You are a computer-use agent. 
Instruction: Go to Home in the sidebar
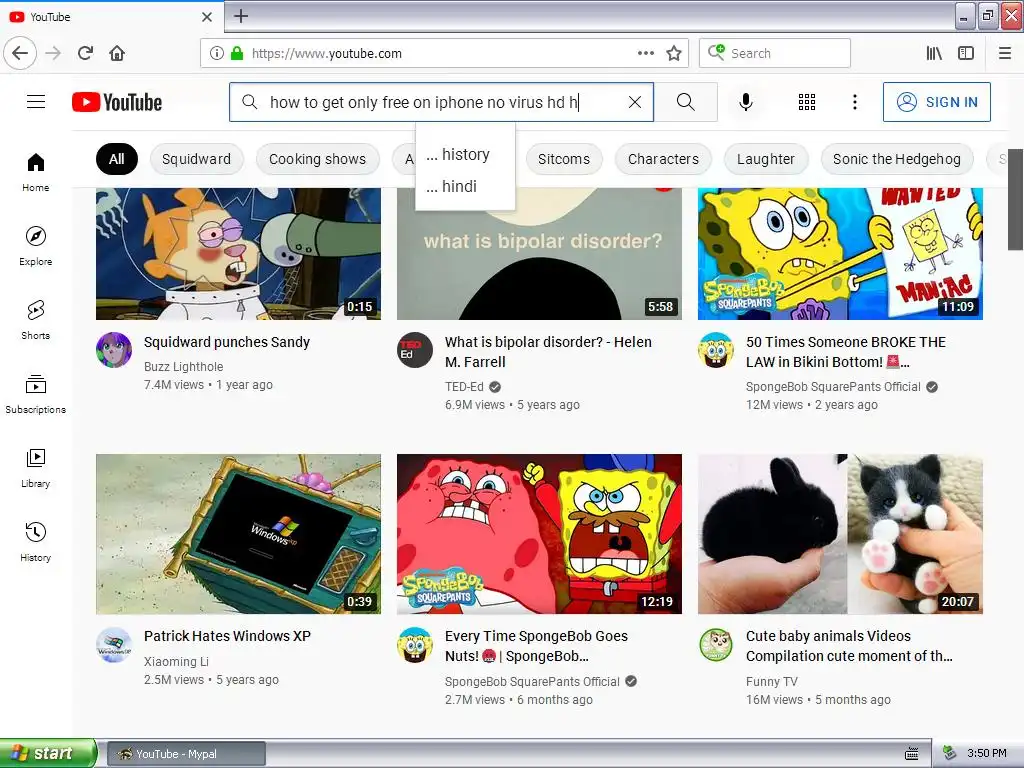tap(36, 172)
